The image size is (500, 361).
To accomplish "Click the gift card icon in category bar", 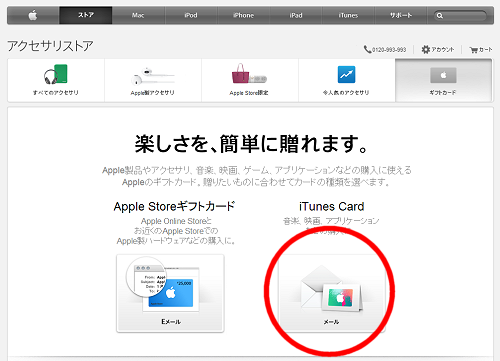I will pyautogui.click(x=443, y=75).
